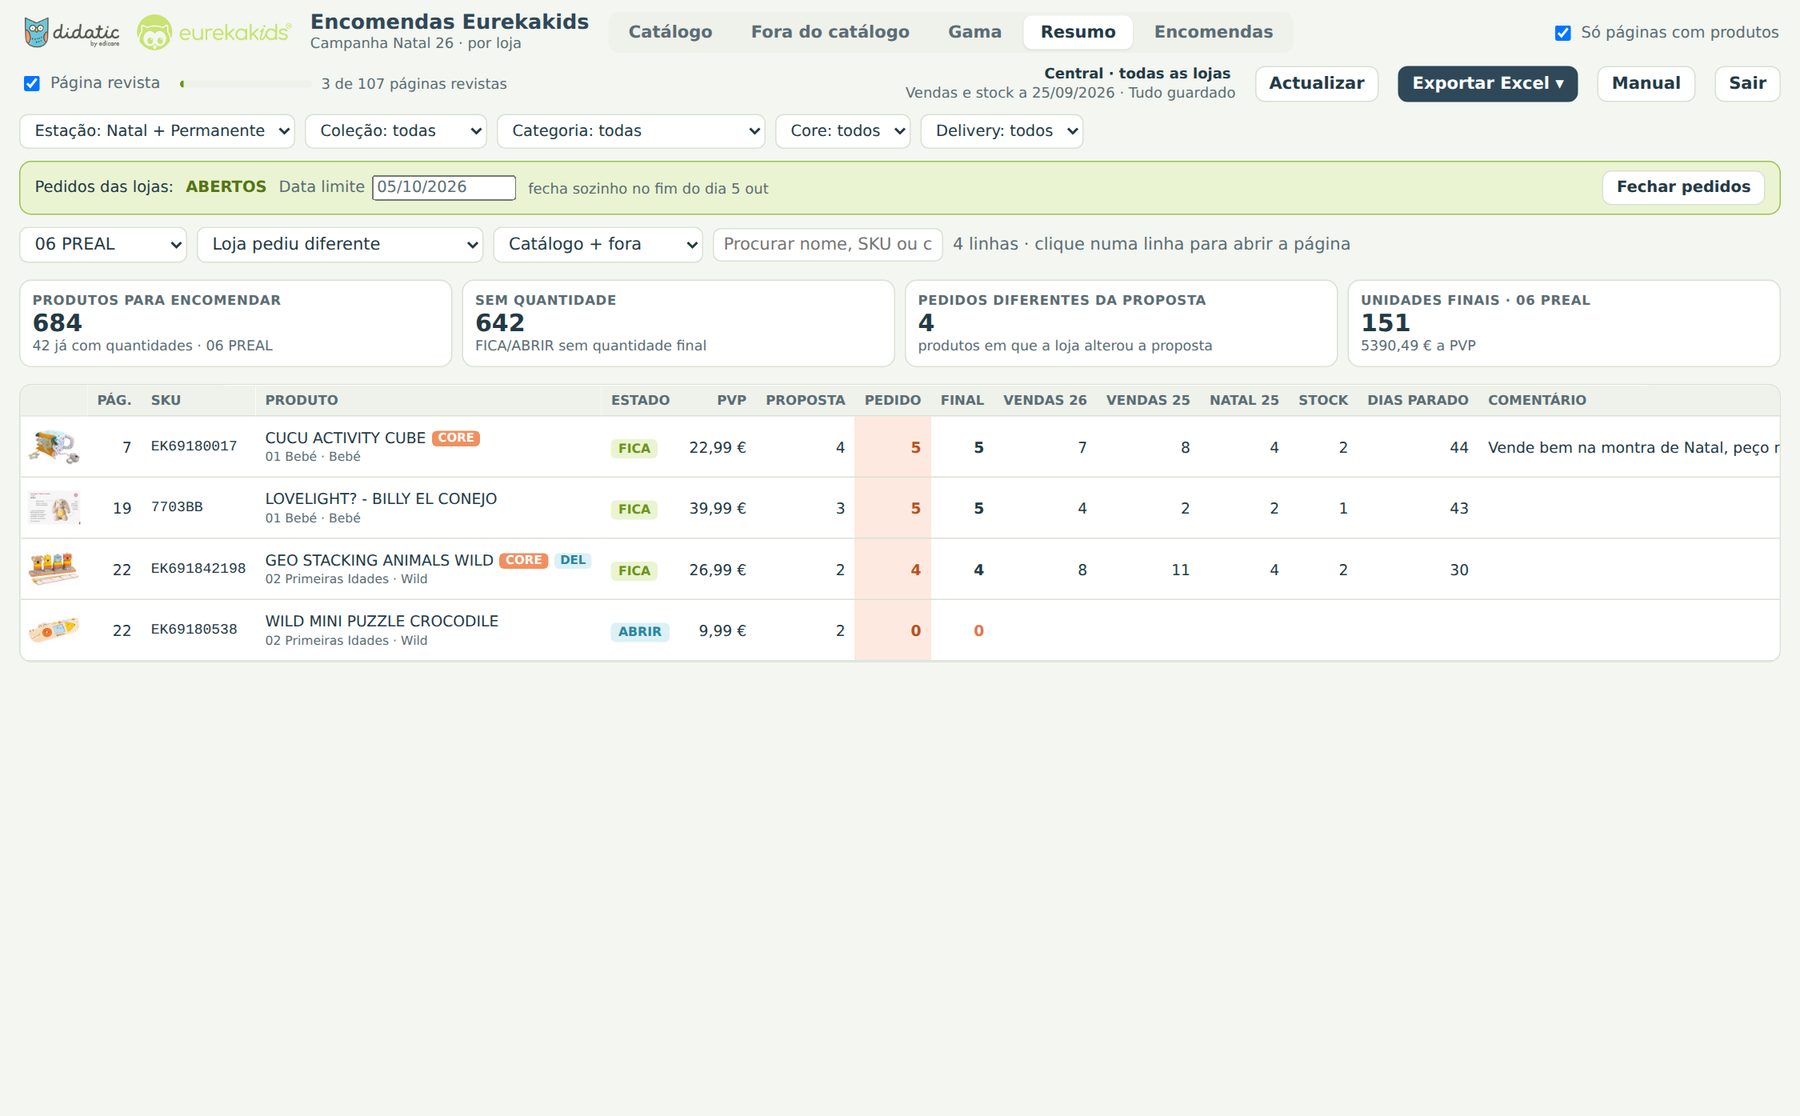This screenshot has width=1800, height=1116.
Task: Click final quantity 0 for Crocodile puzzle
Action: 979,631
